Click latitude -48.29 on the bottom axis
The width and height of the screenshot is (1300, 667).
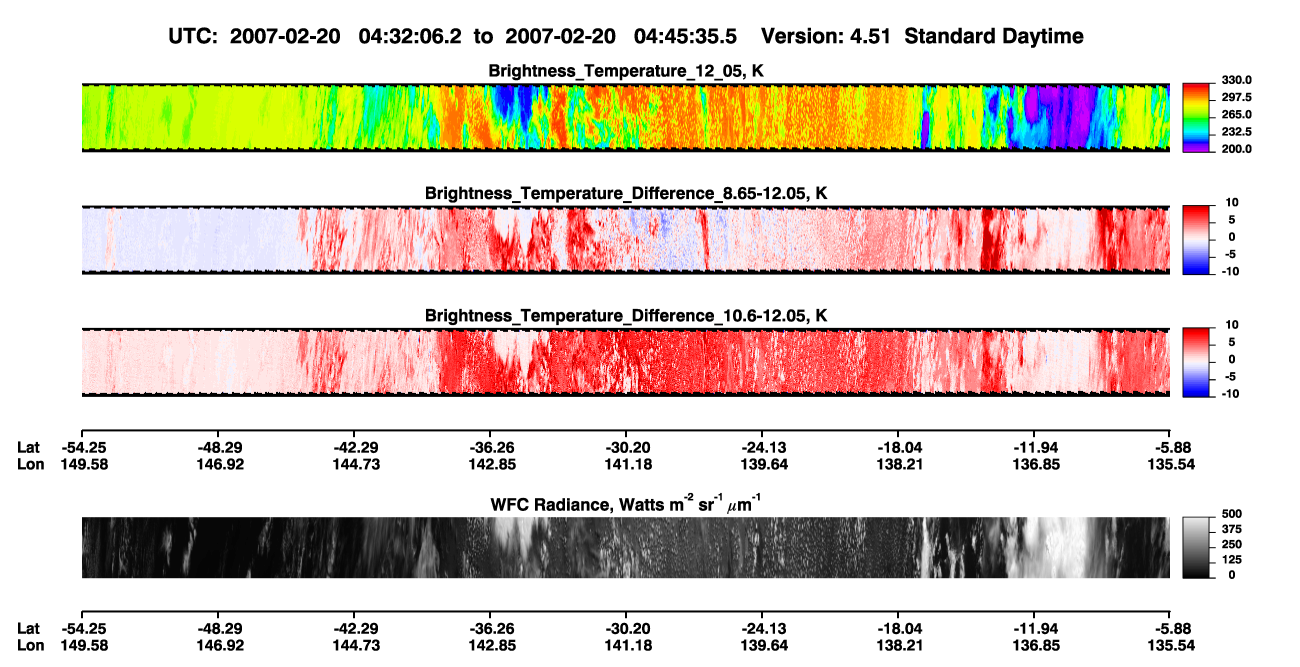click(218, 628)
